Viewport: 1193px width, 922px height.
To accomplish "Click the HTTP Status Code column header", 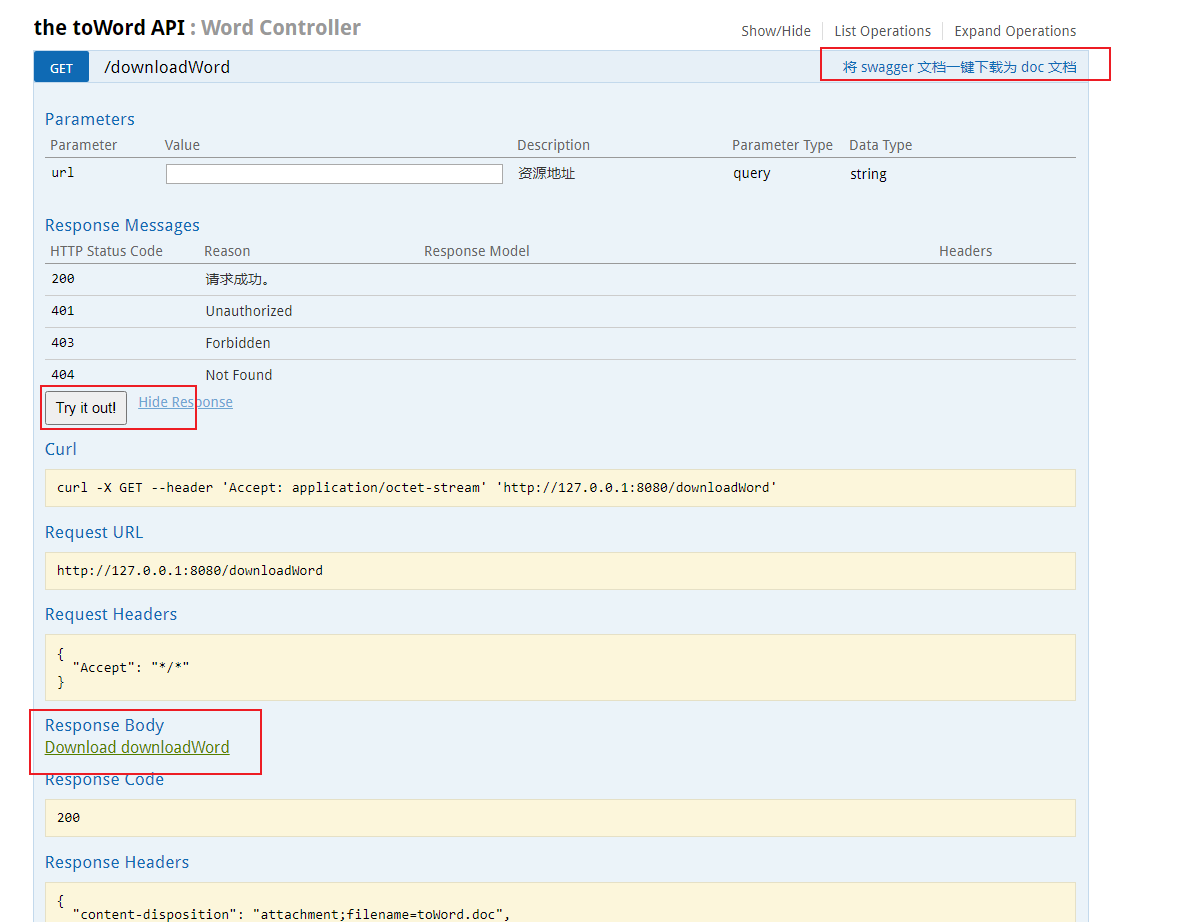I will (107, 251).
